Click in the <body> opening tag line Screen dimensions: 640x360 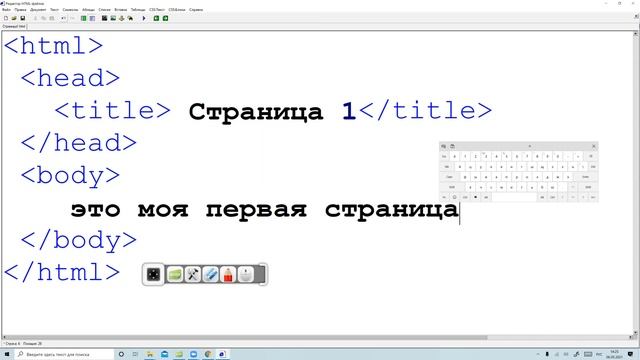click(70, 176)
